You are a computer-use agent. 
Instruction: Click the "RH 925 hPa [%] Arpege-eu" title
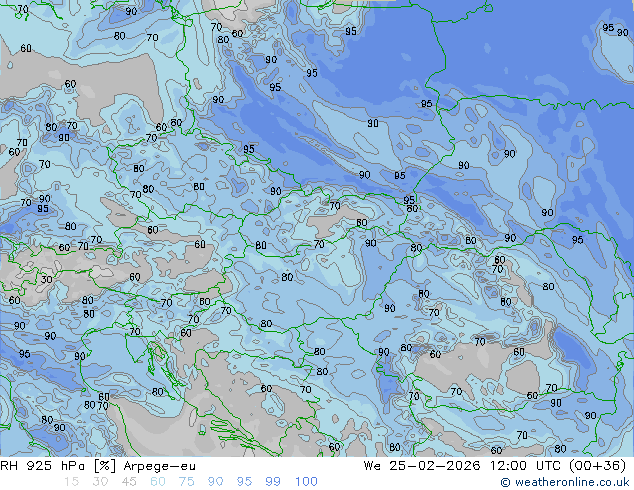coord(98,466)
